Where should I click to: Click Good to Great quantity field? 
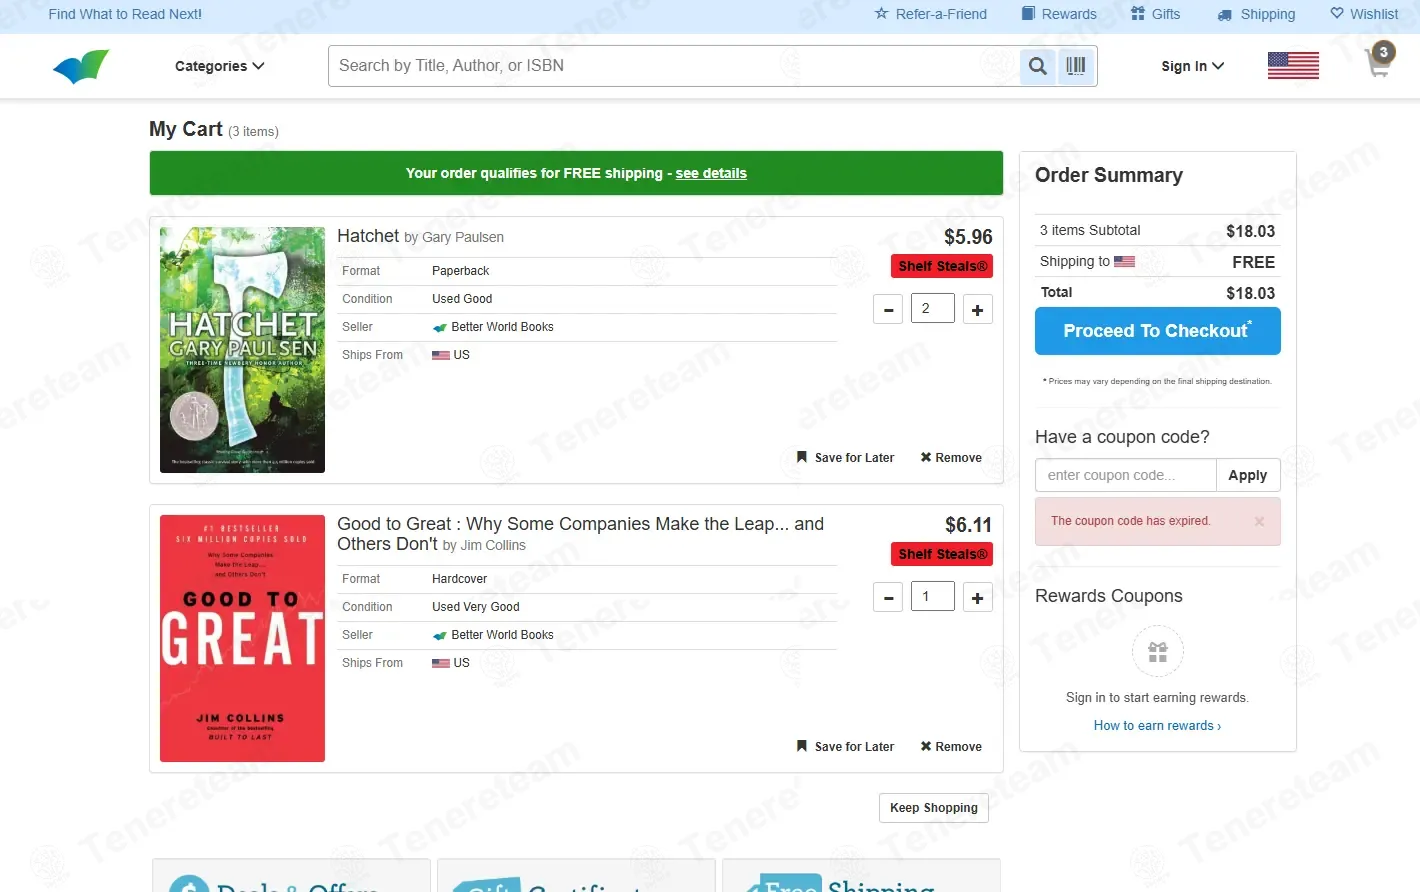[933, 596]
